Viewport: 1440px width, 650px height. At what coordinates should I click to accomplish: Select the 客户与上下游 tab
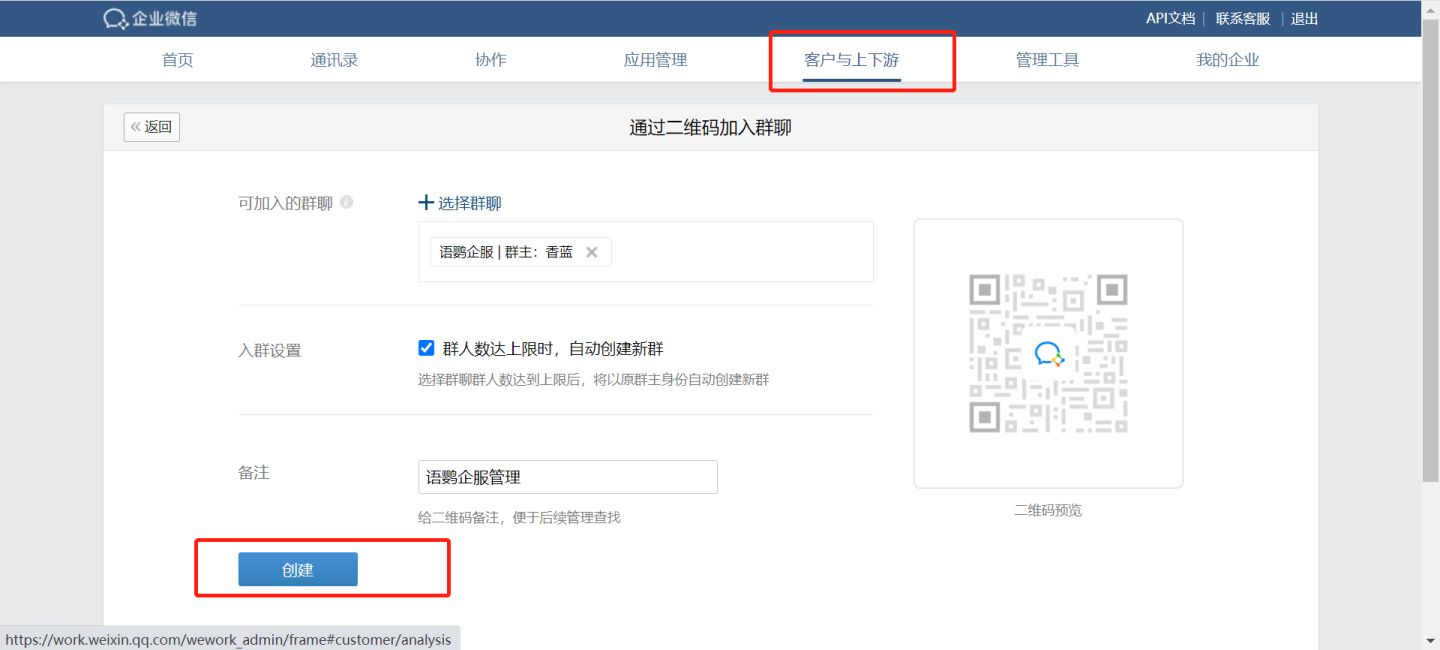click(x=852, y=60)
